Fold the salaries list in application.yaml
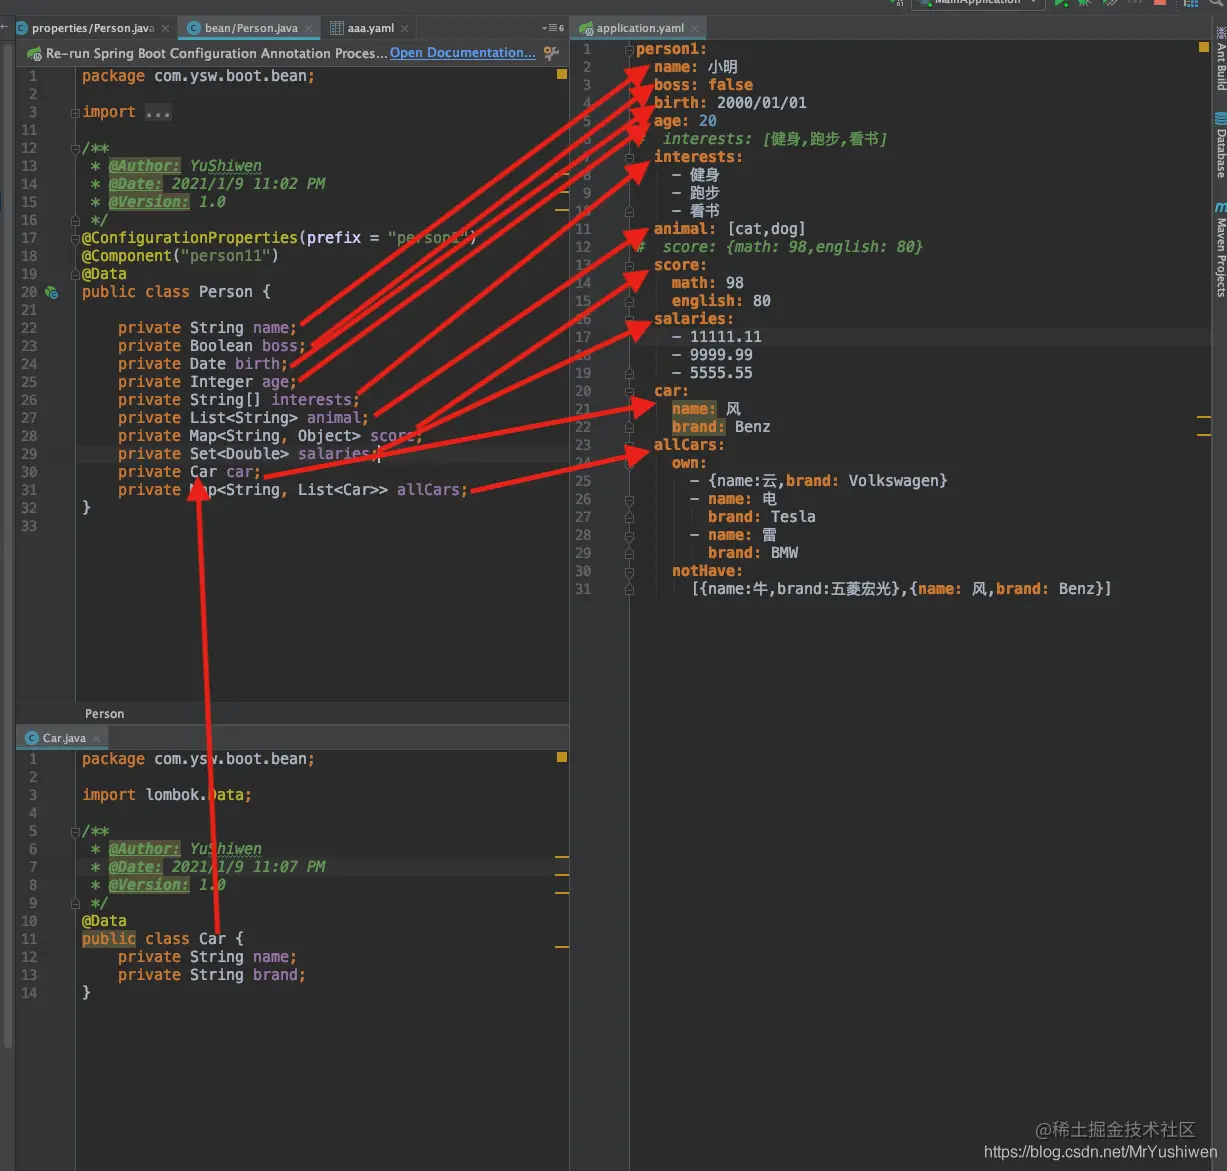 tap(629, 319)
